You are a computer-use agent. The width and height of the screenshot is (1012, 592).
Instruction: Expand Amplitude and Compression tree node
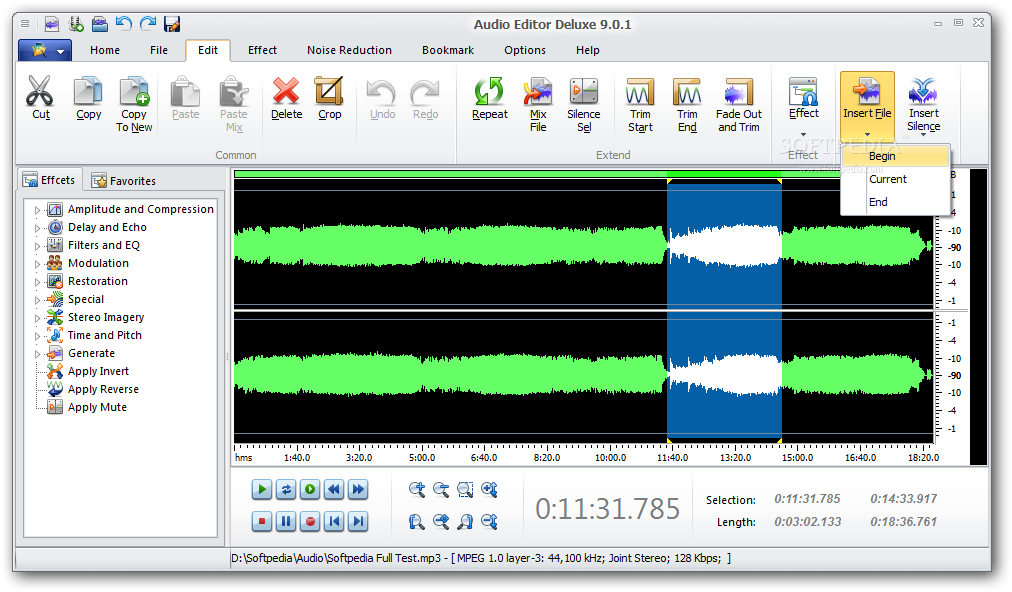pyautogui.click(x=37, y=210)
